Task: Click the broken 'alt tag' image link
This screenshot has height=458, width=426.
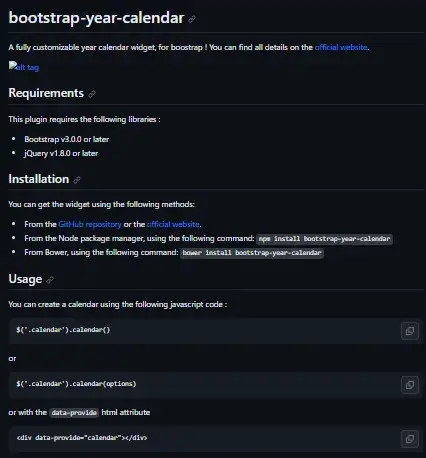Action: 24,67
